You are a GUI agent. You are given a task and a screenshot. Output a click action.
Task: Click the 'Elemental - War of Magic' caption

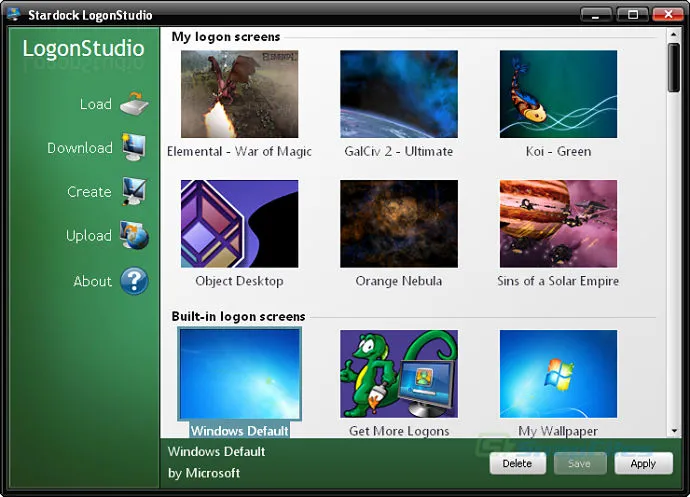coord(239,151)
